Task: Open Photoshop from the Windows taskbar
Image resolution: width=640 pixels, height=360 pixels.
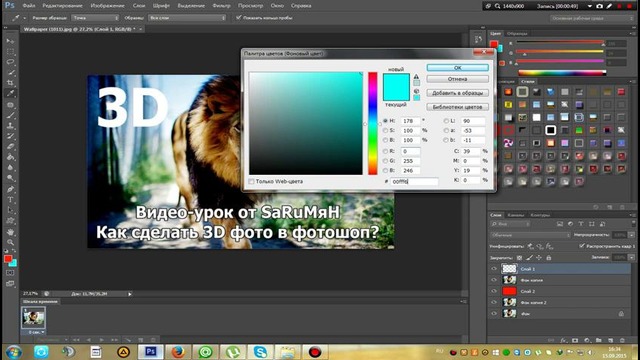Action: [x=151, y=351]
